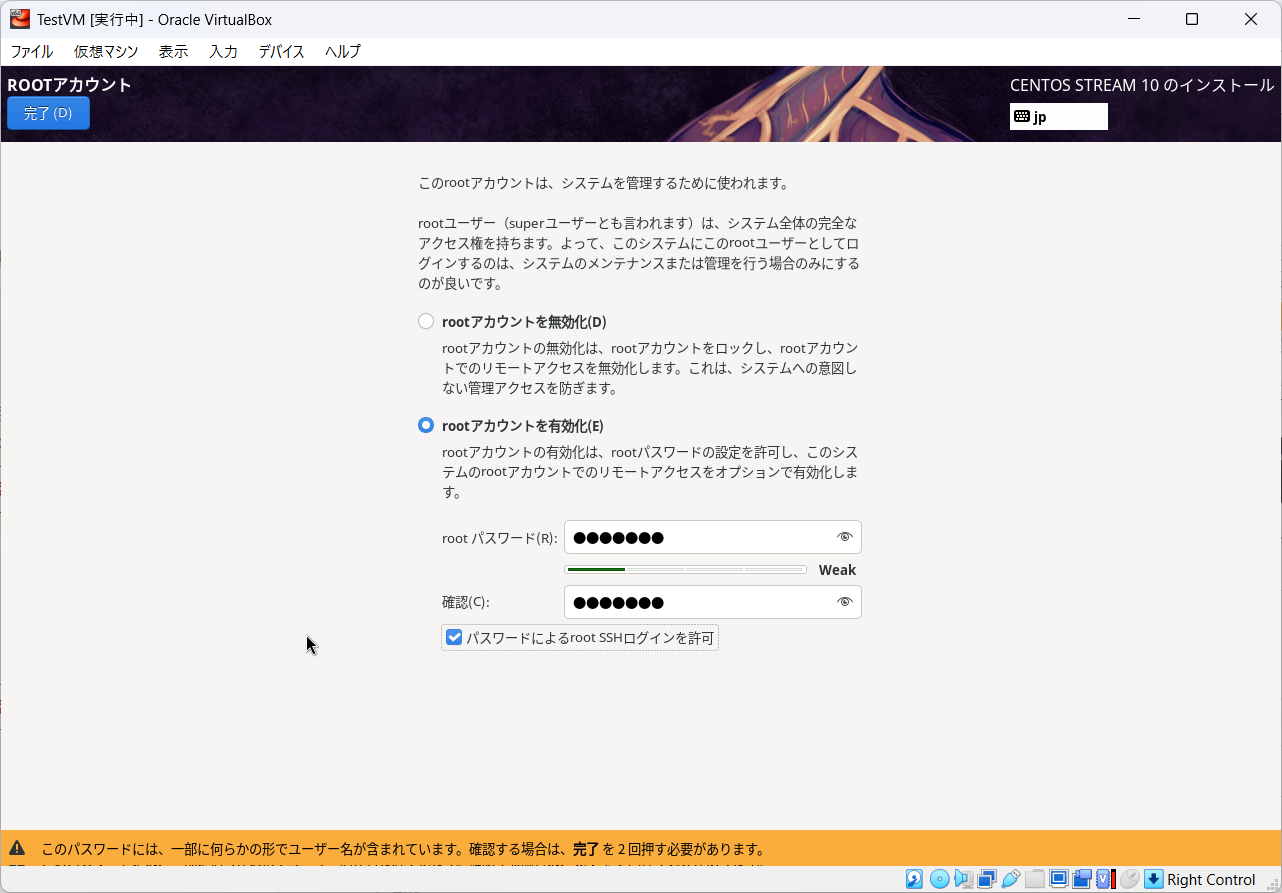
Task: Open the ヘルプ menu
Action: (x=343, y=52)
